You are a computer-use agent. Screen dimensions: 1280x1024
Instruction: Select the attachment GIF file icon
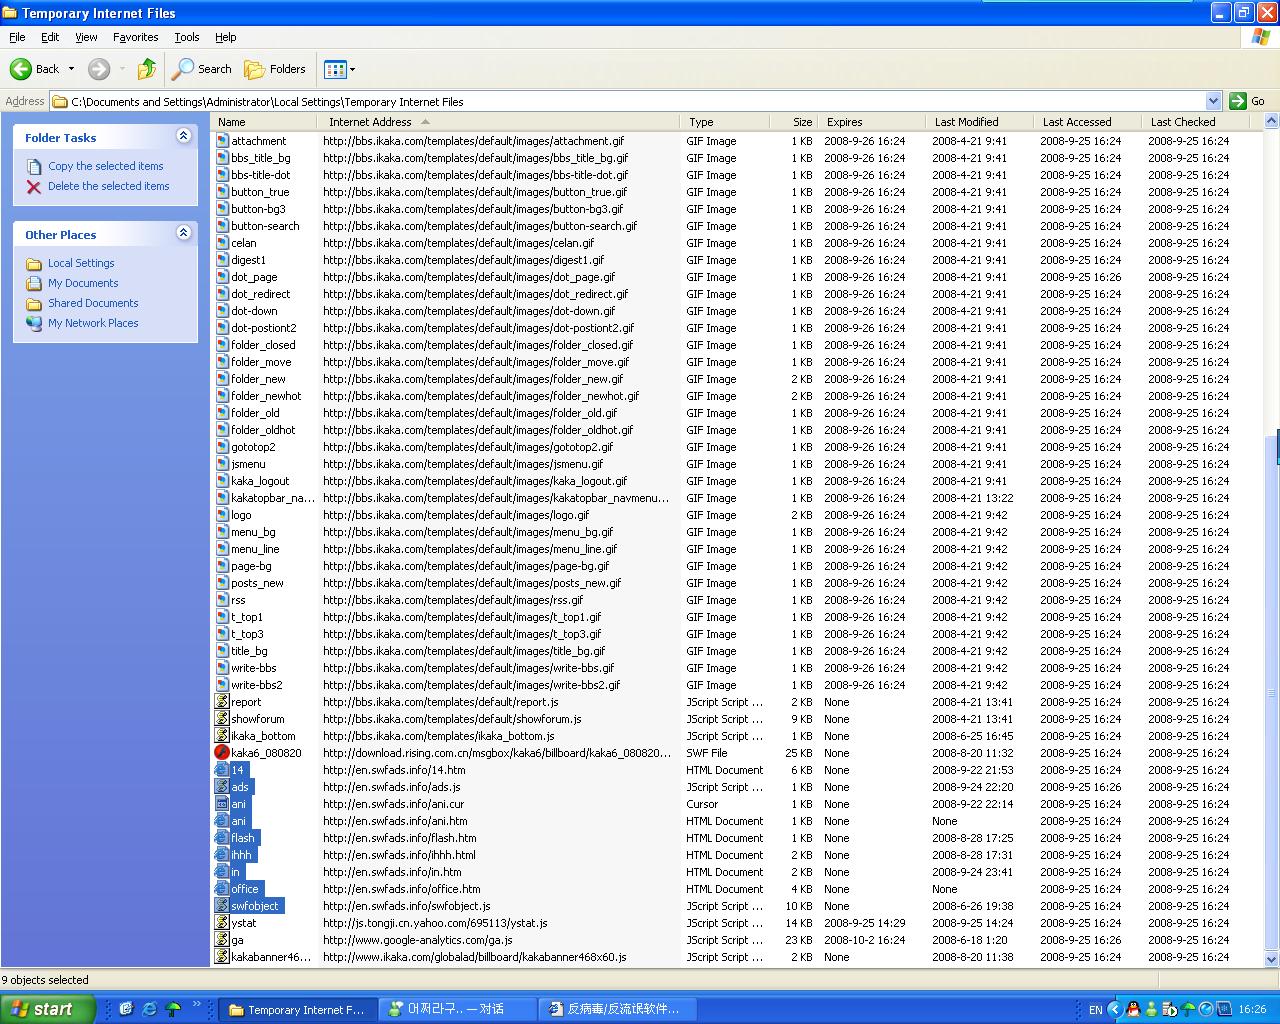(x=223, y=141)
